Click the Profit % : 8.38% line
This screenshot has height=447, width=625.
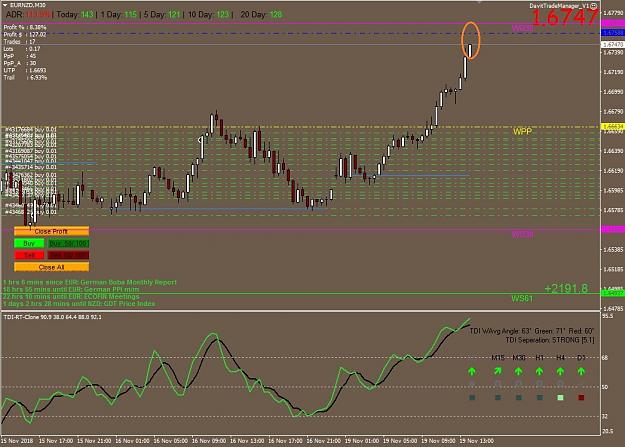click(x=25, y=28)
